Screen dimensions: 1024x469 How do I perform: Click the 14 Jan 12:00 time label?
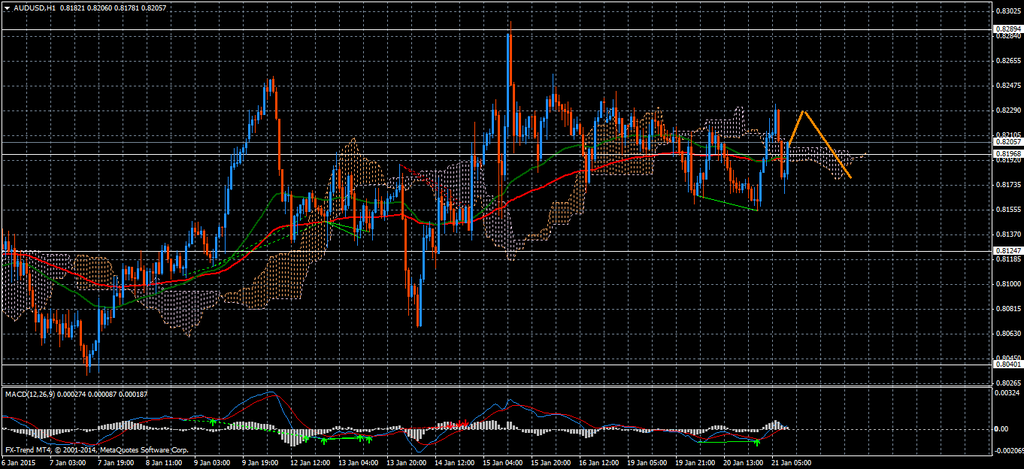[456, 463]
